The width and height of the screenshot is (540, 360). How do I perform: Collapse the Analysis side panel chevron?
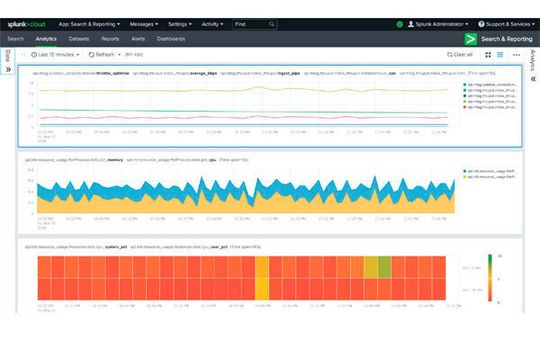point(533,79)
